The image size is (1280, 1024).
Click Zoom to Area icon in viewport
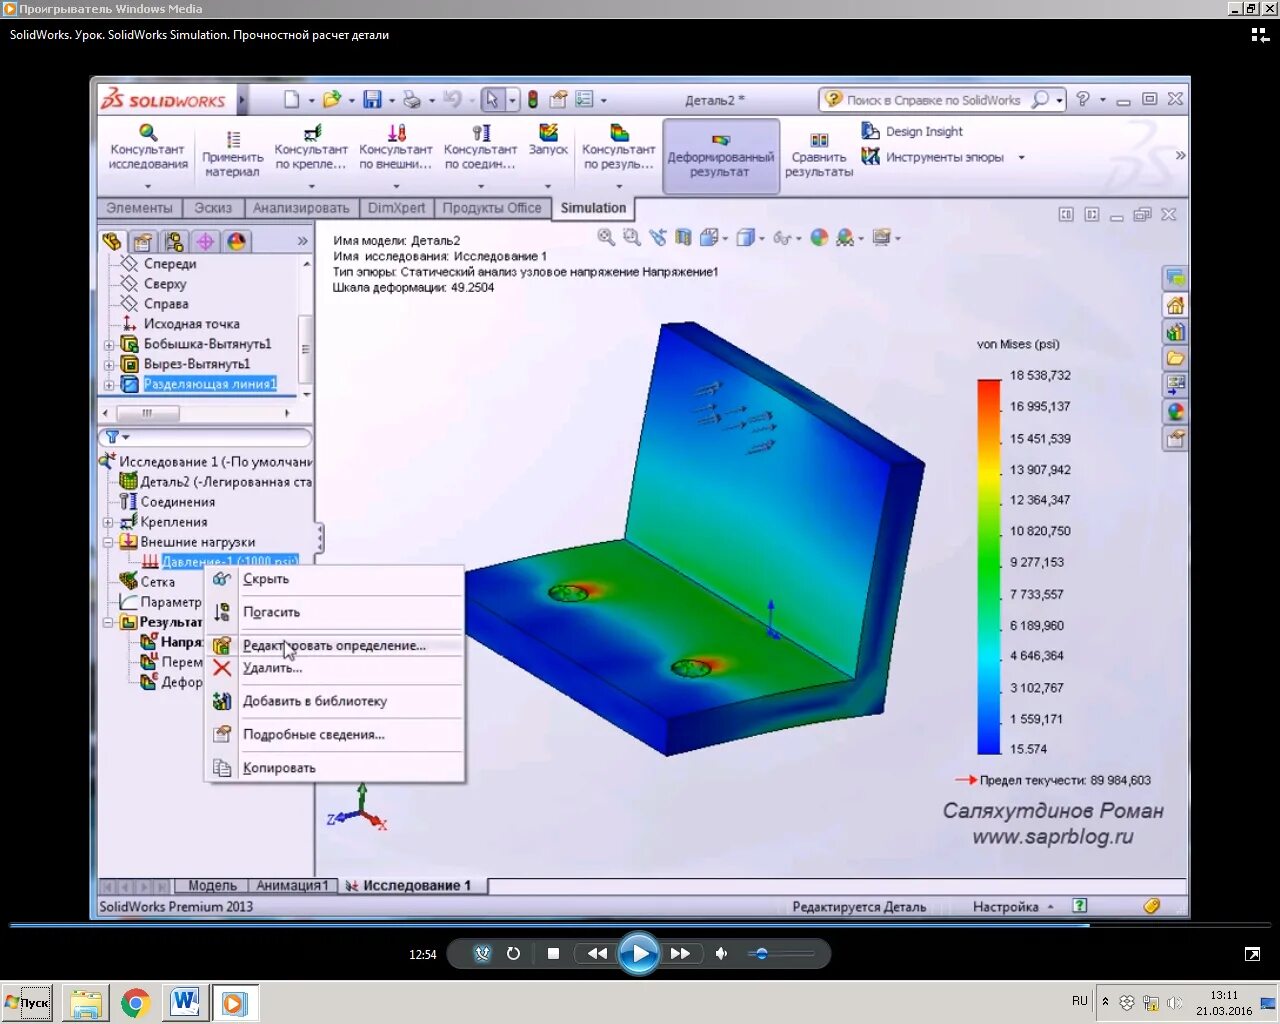point(631,237)
